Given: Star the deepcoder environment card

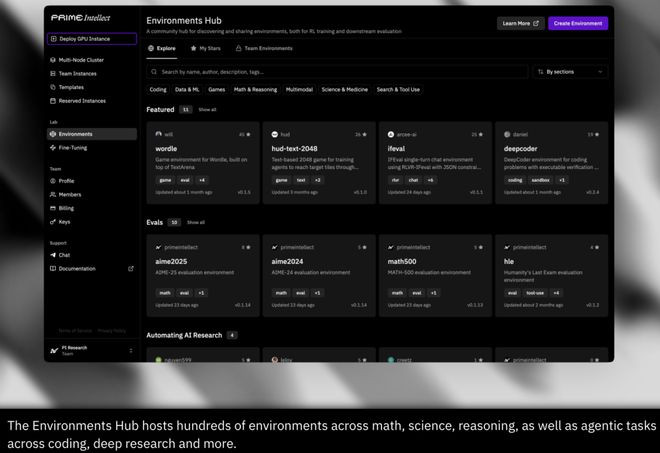Looking at the screenshot, I should [598, 134].
